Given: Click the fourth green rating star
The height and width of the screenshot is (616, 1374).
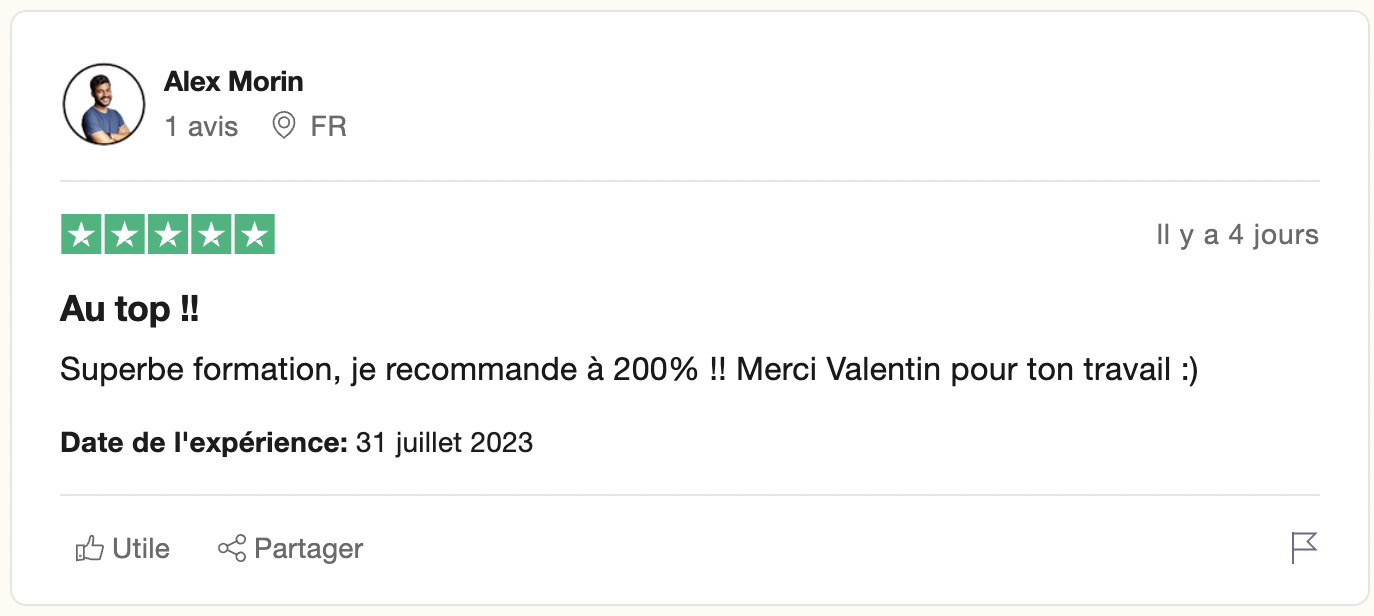Looking at the screenshot, I should [x=211, y=235].
